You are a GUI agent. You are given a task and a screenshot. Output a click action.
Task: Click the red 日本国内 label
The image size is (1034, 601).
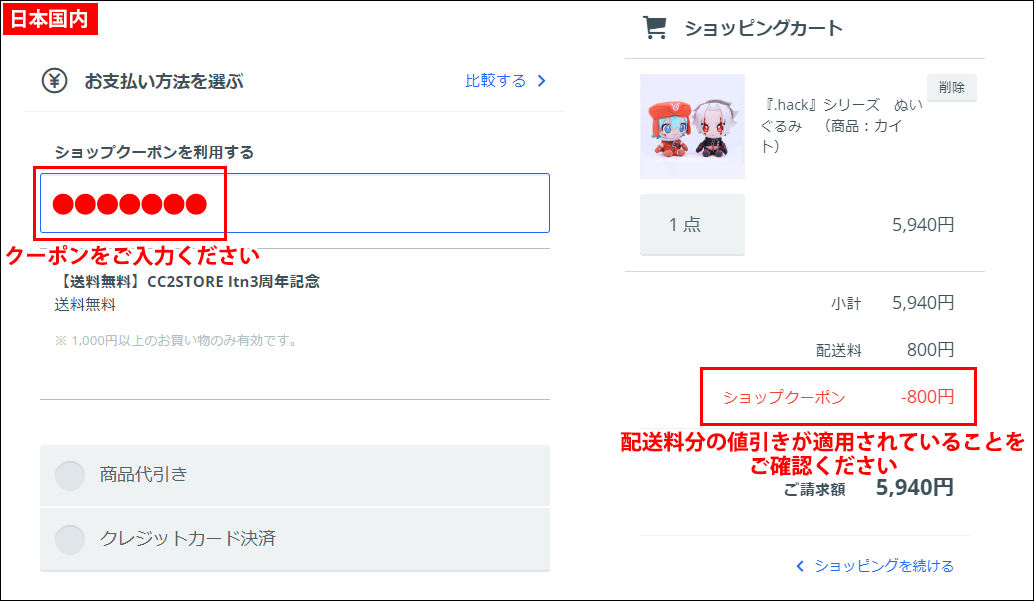(50, 18)
